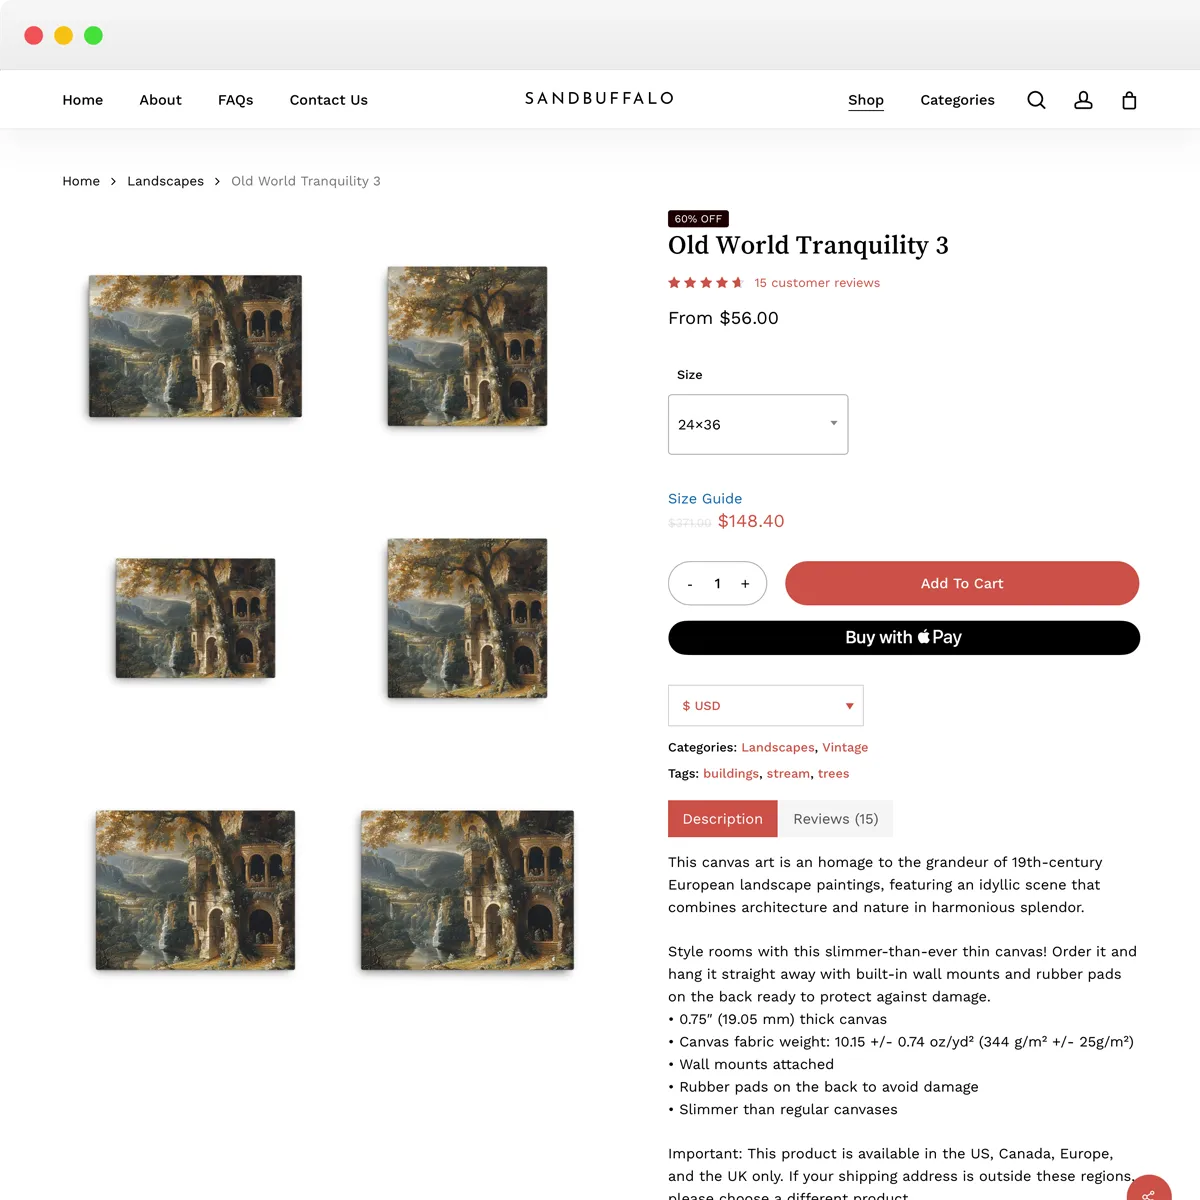
Task: Select the first product thumbnail image
Action: (195, 346)
